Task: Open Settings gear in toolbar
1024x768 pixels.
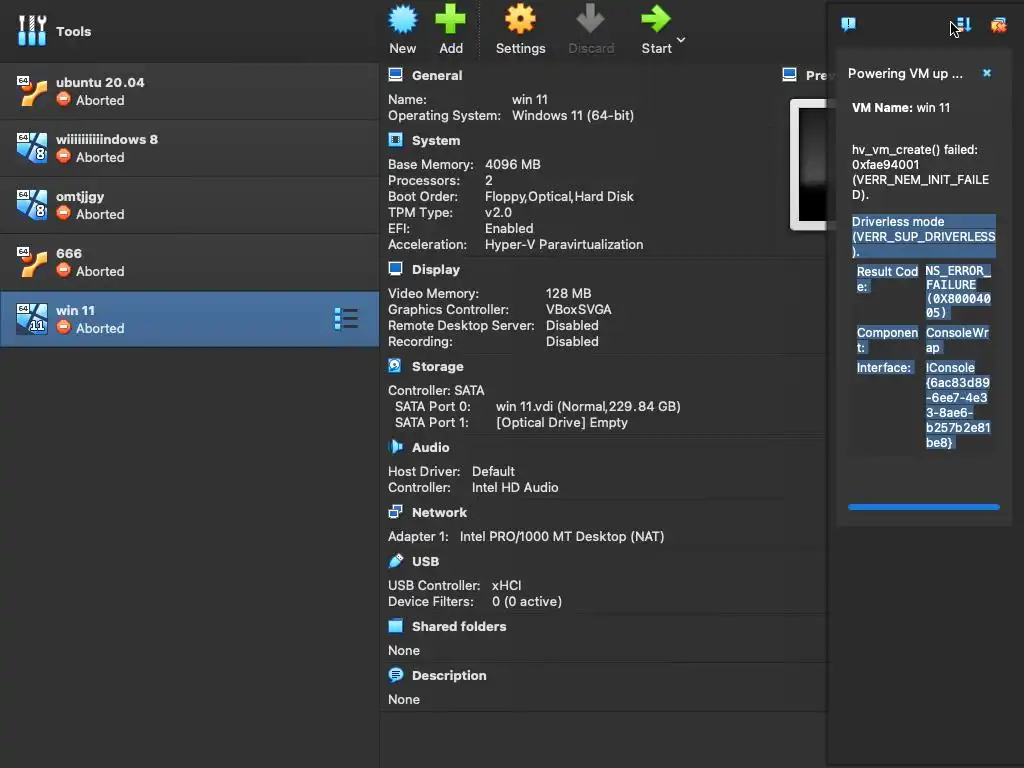Action: (x=520, y=20)
